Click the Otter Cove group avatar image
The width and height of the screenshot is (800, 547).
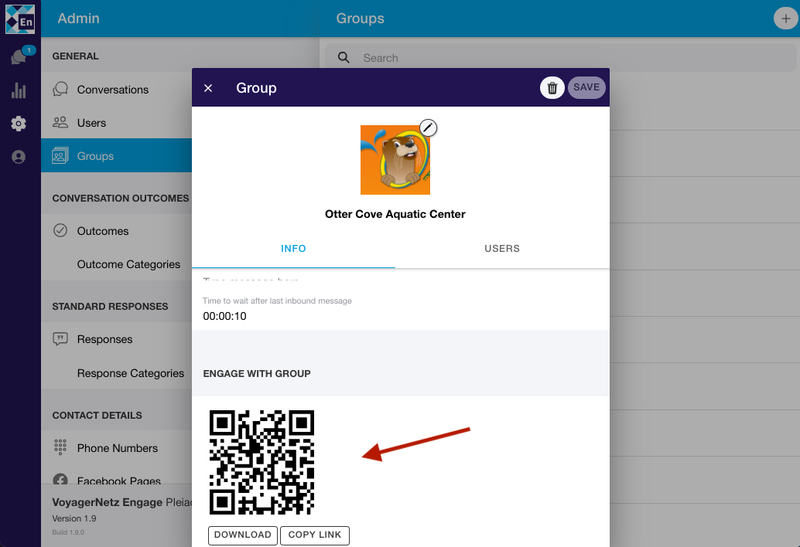(395, 160)
